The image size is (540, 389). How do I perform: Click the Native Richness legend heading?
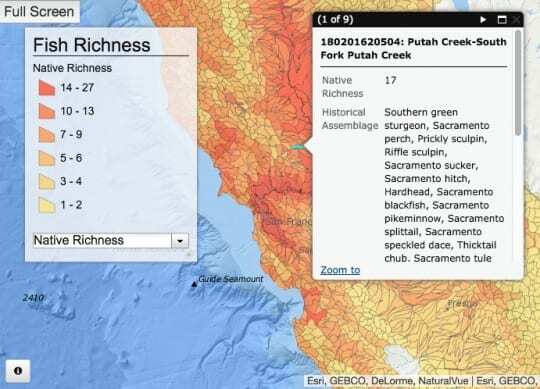point(72,68)
